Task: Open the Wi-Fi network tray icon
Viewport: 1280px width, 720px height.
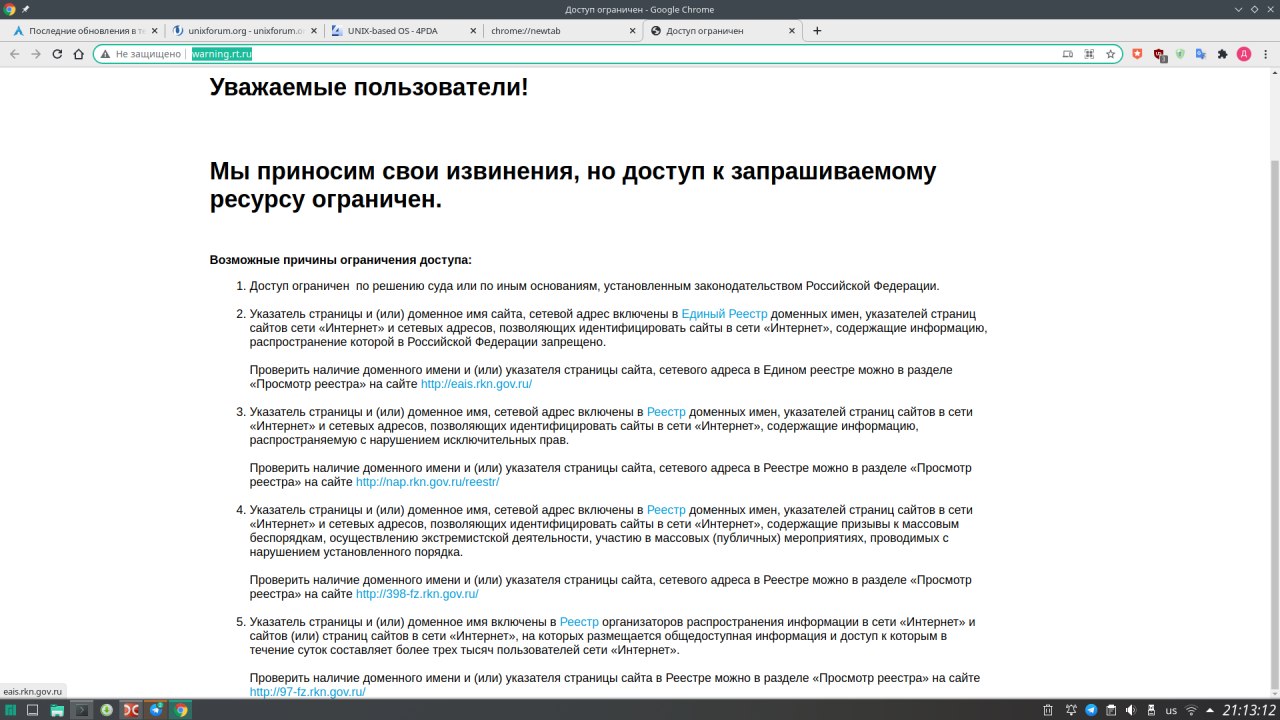Action: point(1191,710)
